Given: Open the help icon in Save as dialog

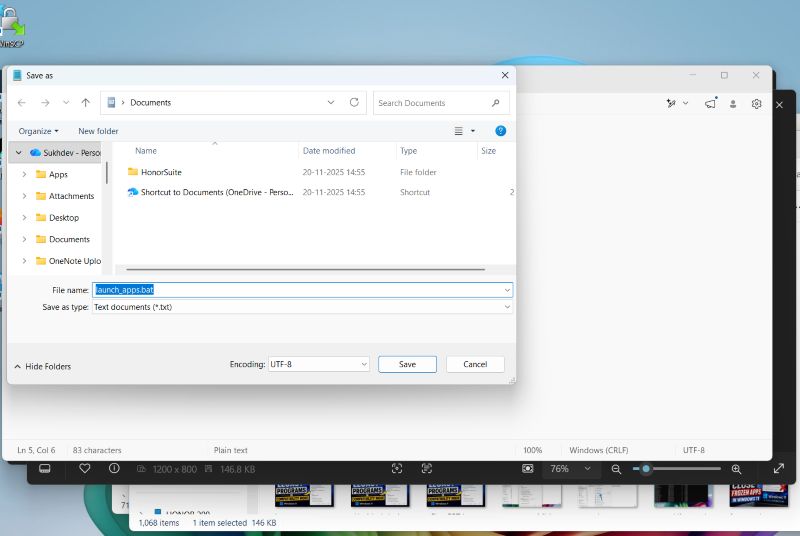Looking at the screenshot, I should click(x=501, y=131).
